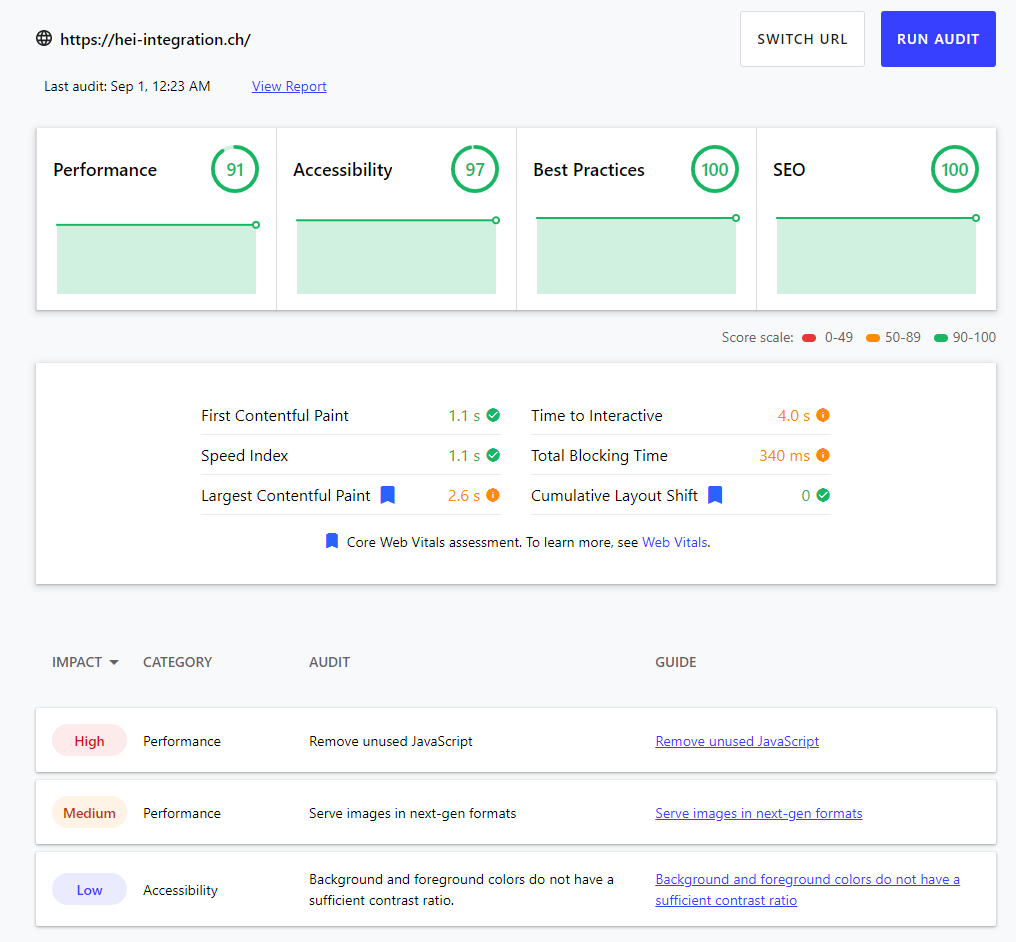The height and width of the screenshot is (942, 1016).
Task: Open the Serve images in next-gen formats guide
Action: click(758, 814)
